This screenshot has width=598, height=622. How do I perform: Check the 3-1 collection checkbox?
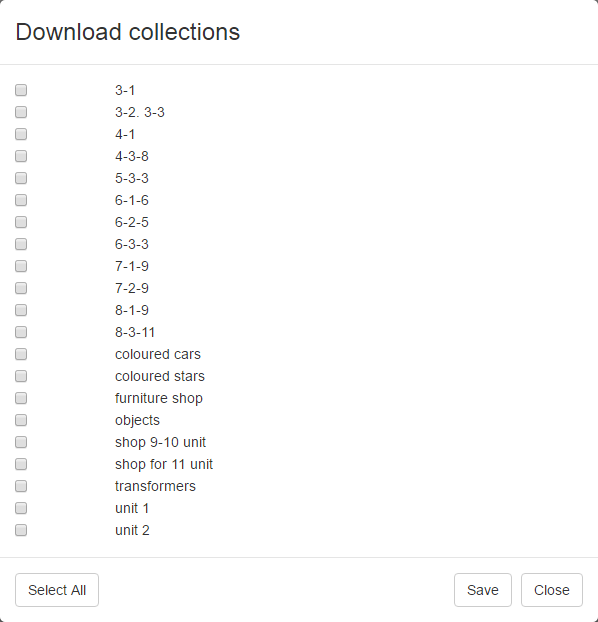point(21,90)
